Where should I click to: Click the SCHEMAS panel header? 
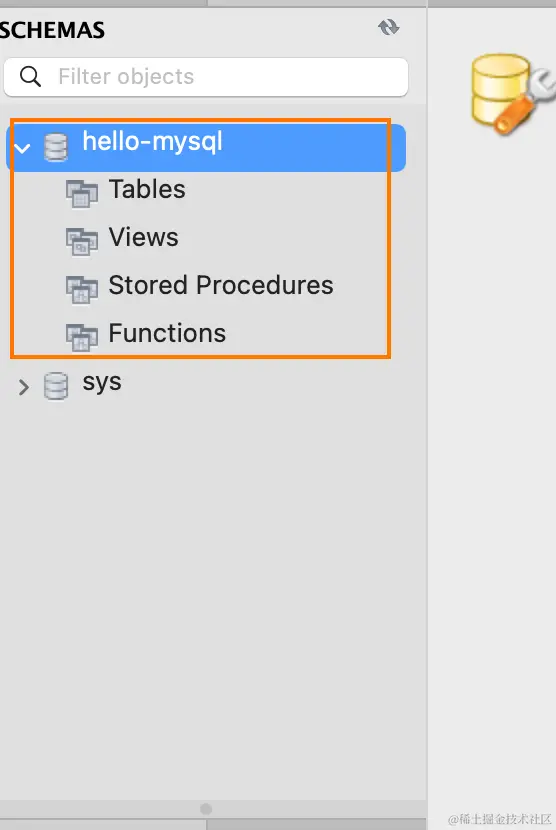[x=52, y=30]
